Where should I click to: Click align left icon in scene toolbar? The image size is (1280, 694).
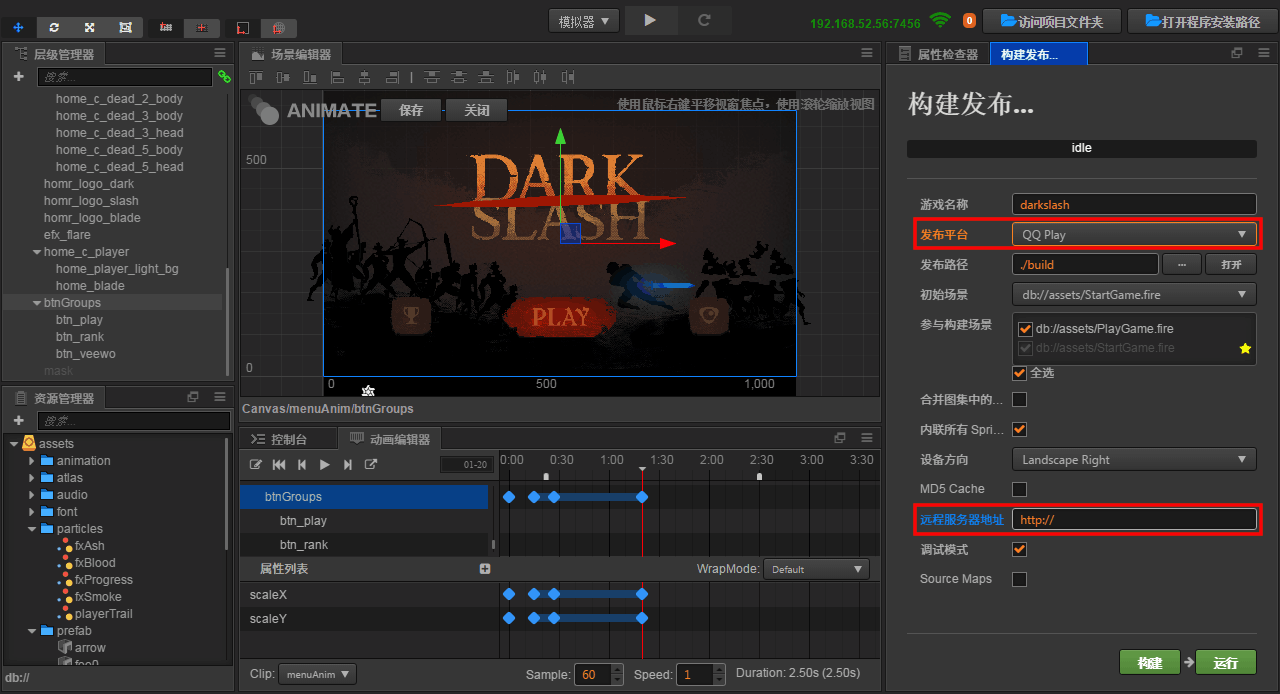tap(338, 77)
